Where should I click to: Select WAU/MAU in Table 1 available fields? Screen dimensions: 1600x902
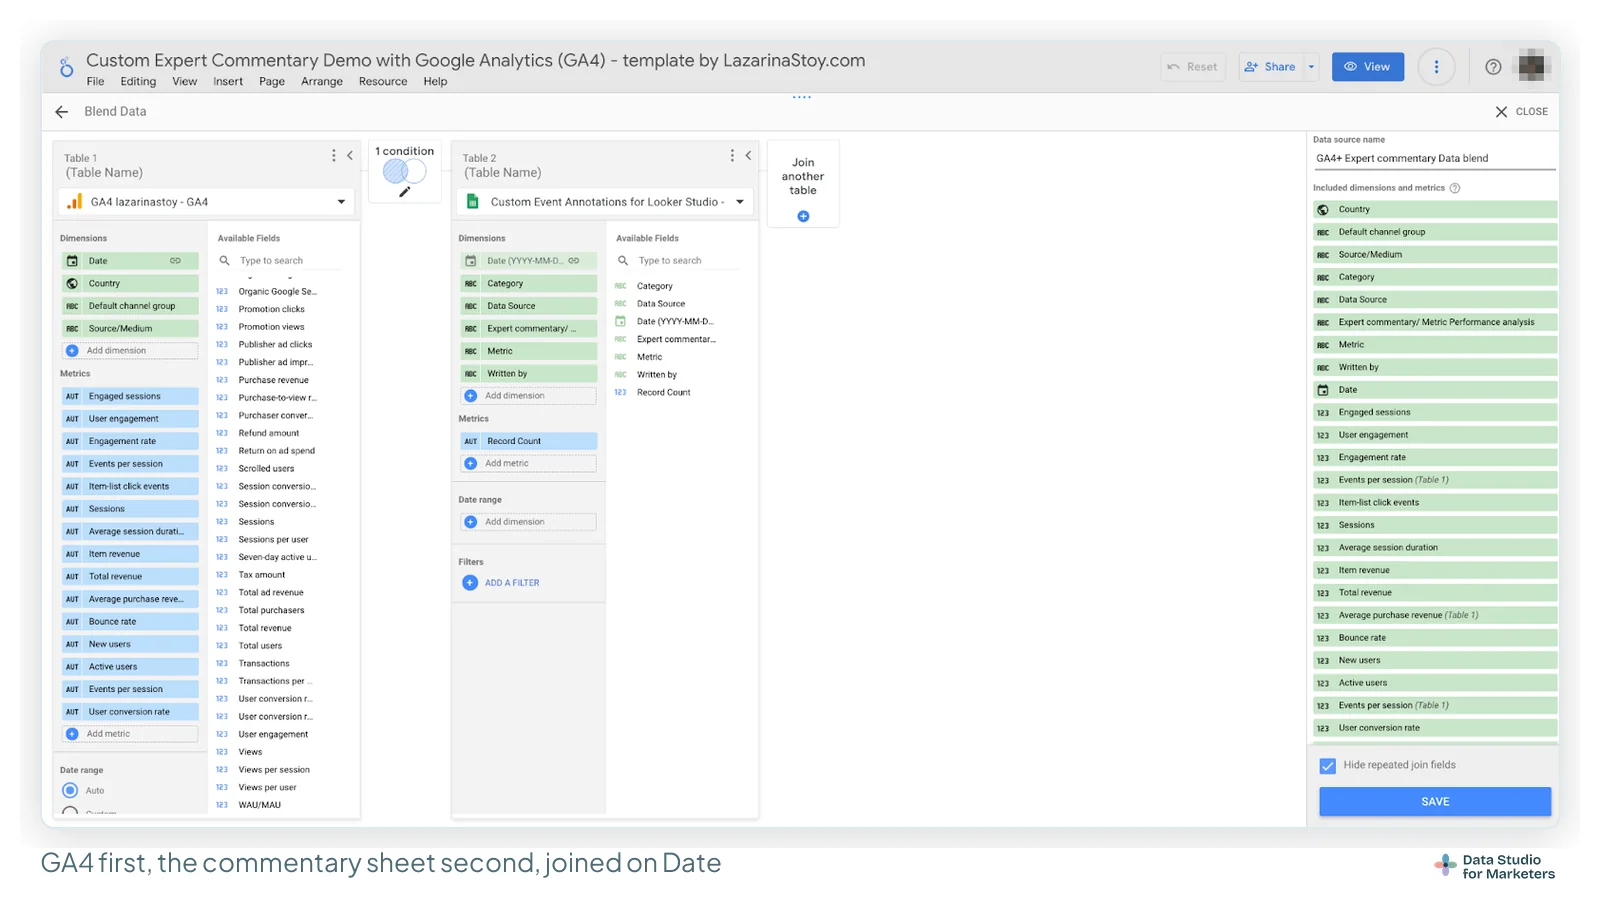pyautogui.click(x=260, y=805)
